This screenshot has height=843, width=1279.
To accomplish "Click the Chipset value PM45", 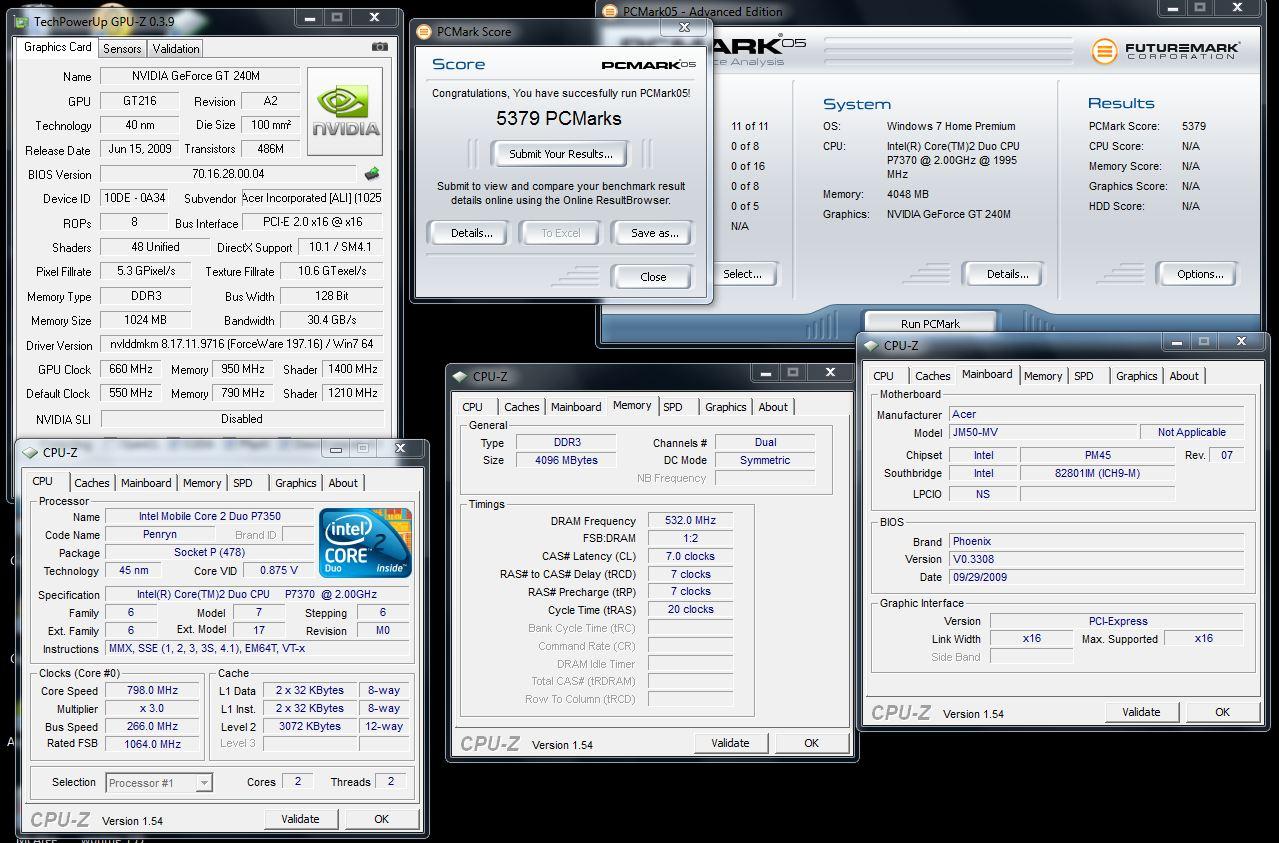I will point(1098,455).
